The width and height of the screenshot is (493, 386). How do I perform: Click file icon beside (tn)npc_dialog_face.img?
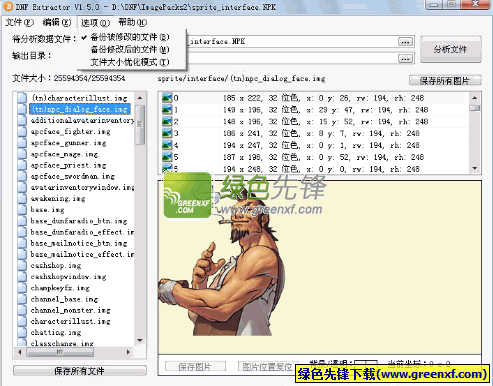(x=22, y=109)
